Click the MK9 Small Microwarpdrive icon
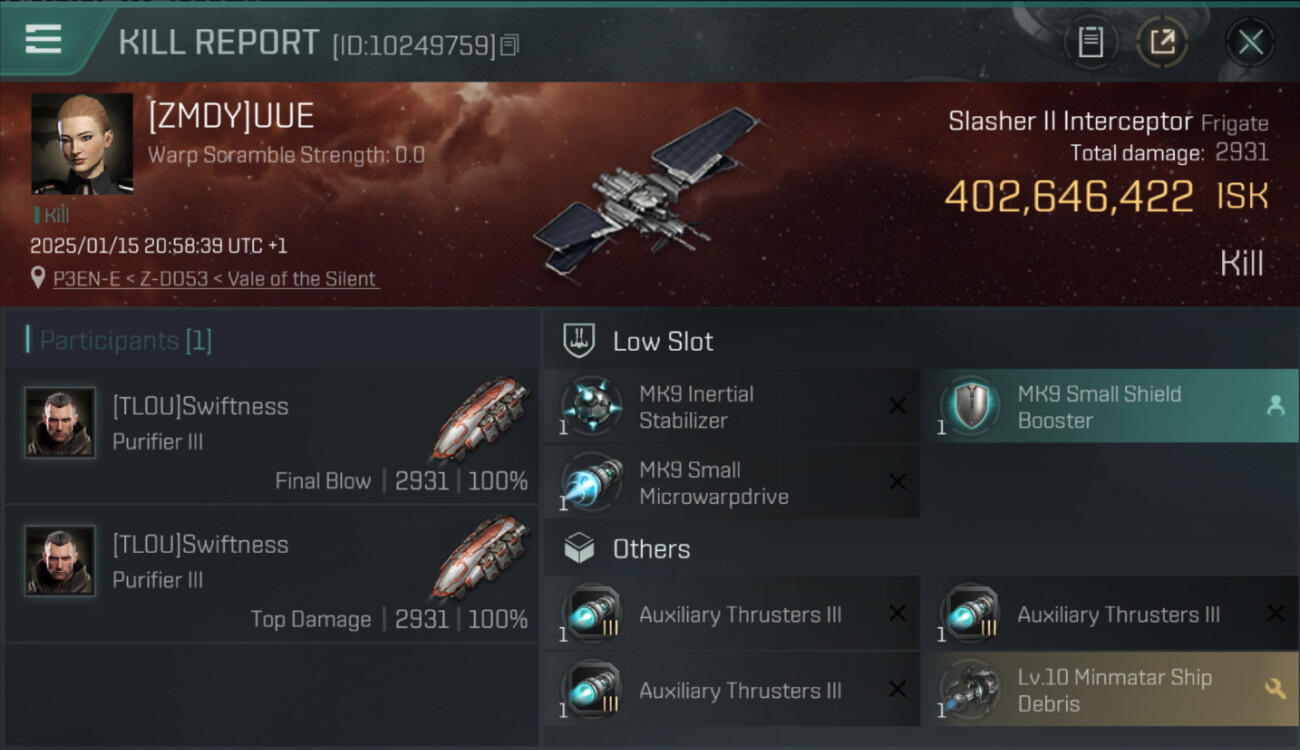The width and height of the screenshot is (1300, 750). (x=591, y=482)
